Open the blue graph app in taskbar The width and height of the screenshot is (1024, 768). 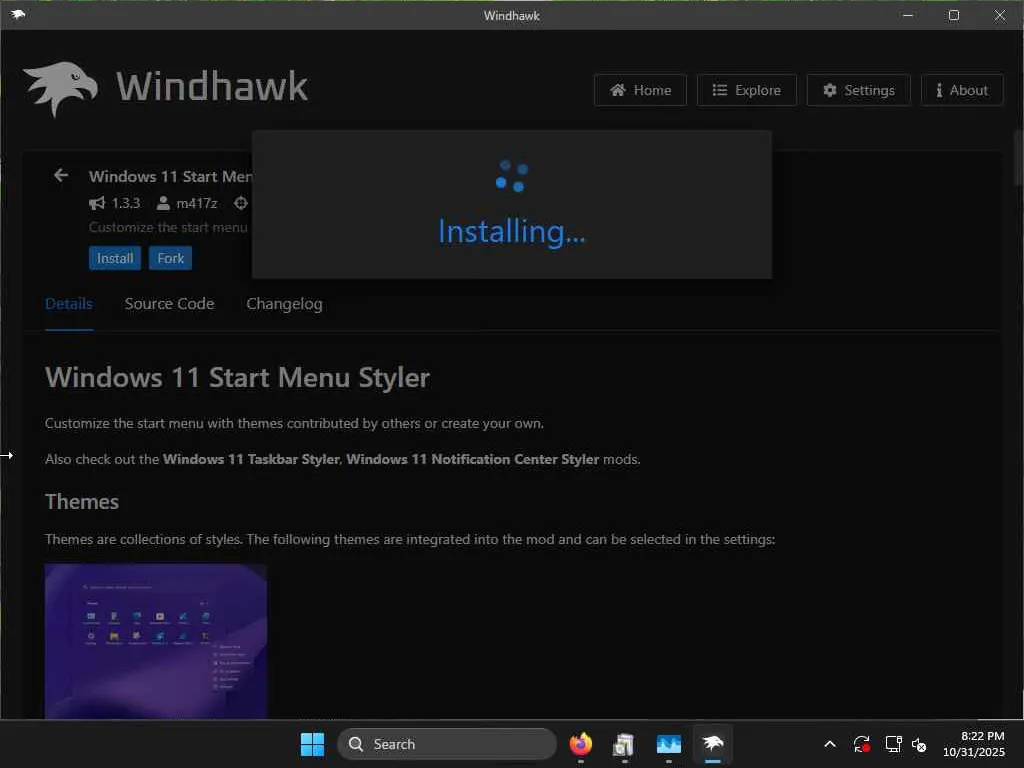pos(669,744)
